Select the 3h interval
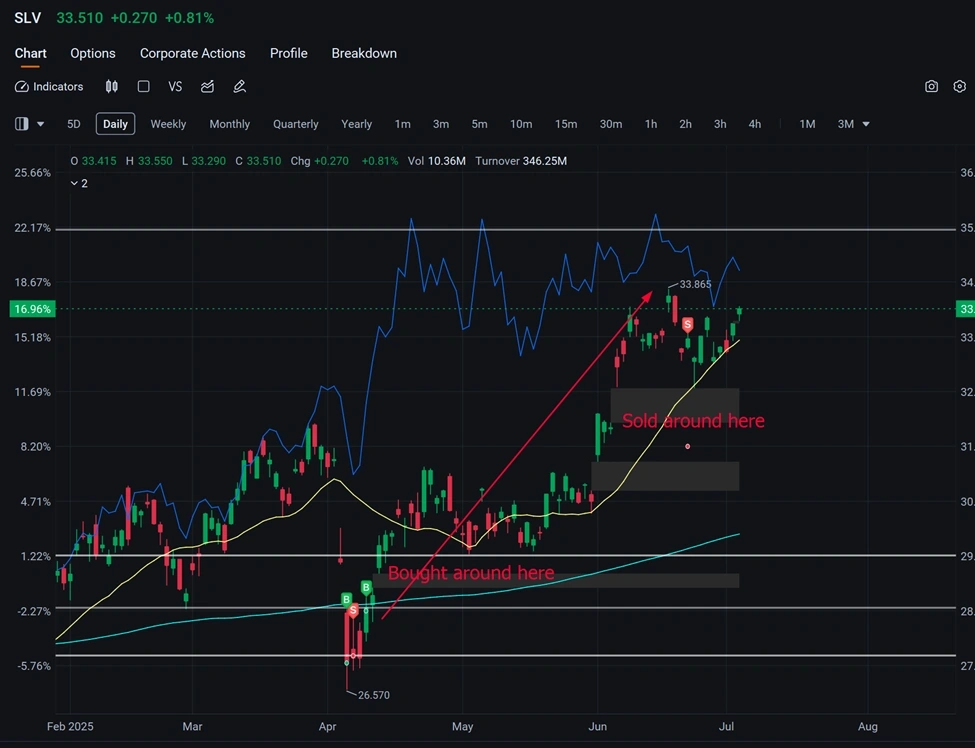975x748 pixels. [720, 124]
